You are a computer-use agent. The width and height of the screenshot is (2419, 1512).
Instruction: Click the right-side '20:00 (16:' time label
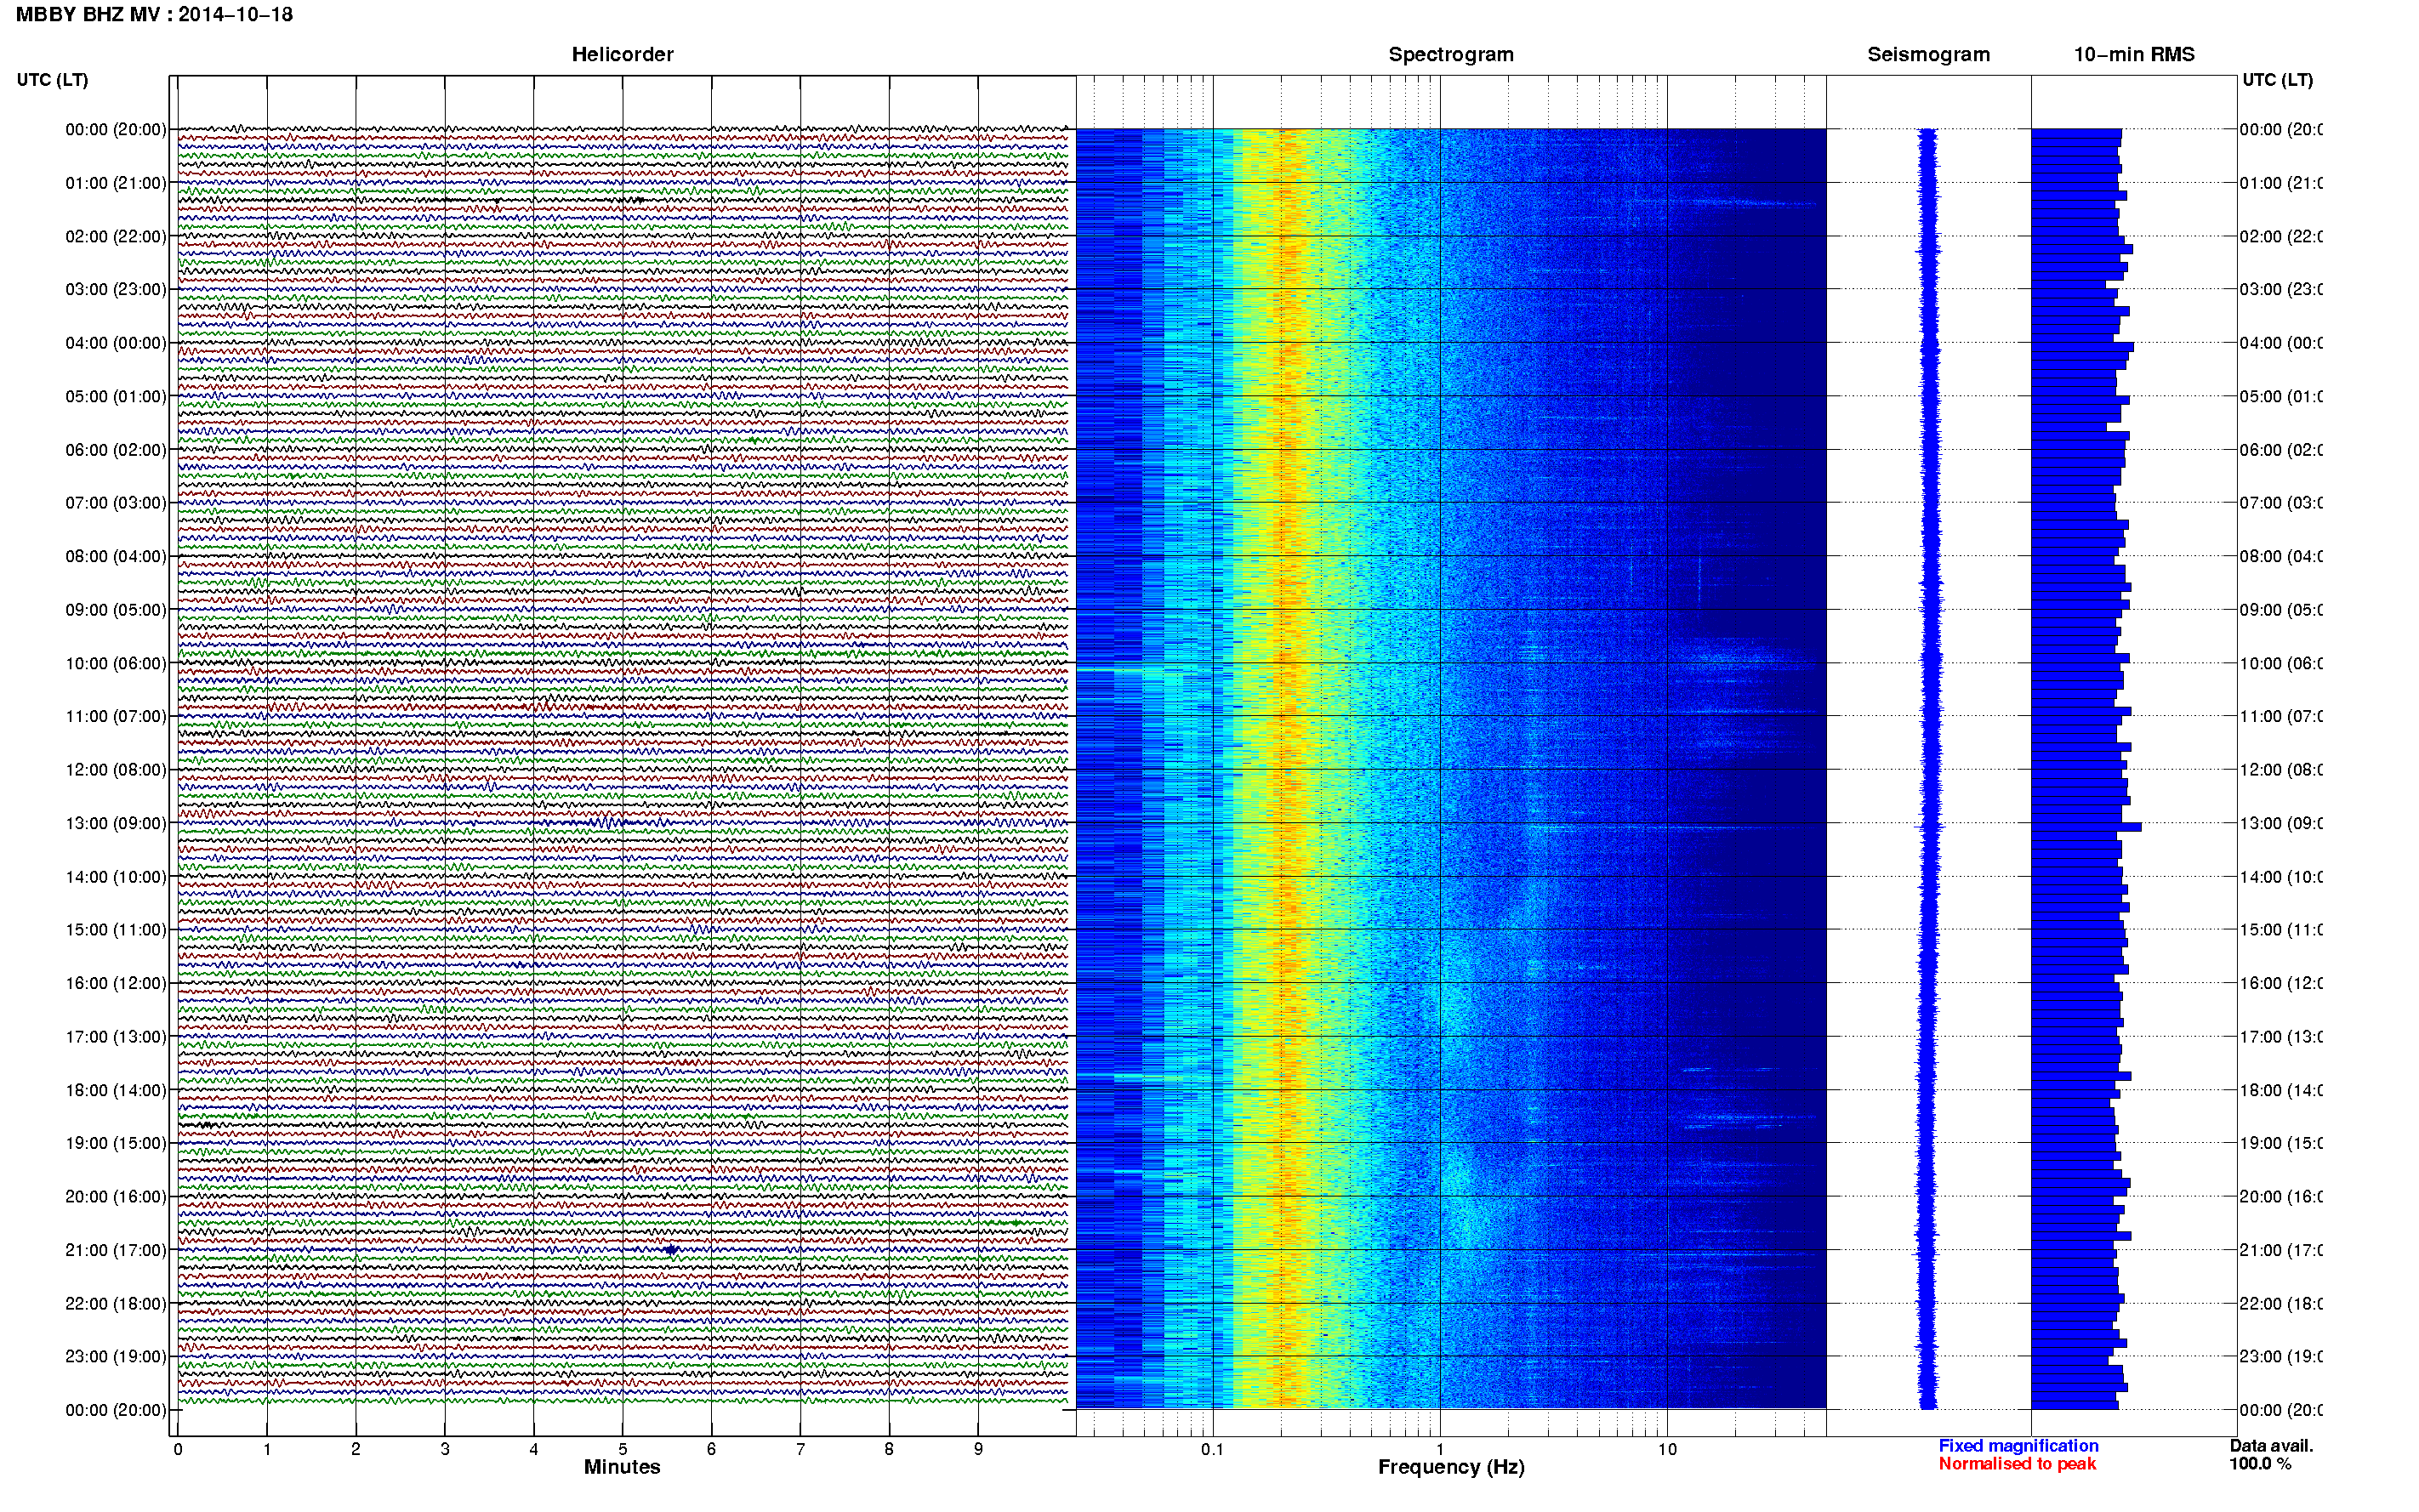(x=2281, y=1196)
